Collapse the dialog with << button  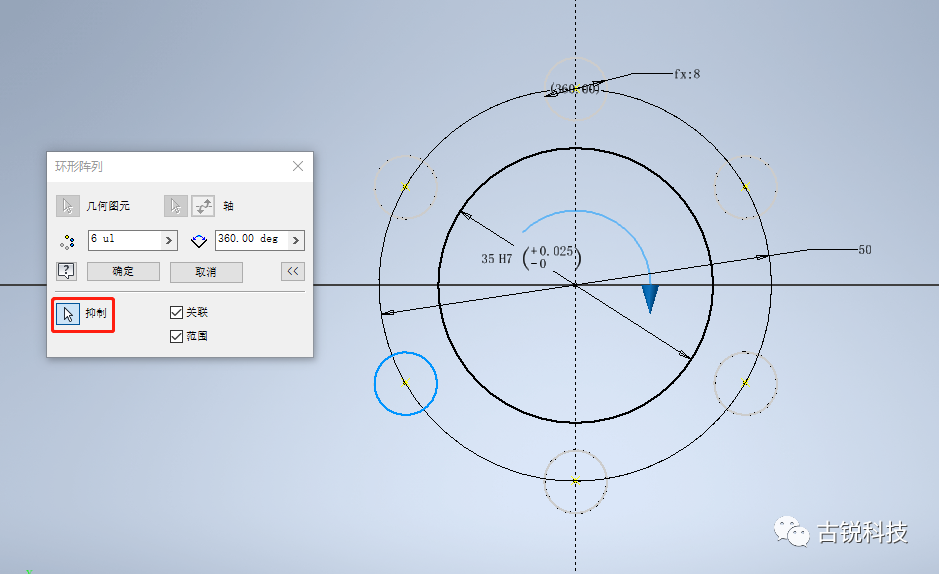293,271
